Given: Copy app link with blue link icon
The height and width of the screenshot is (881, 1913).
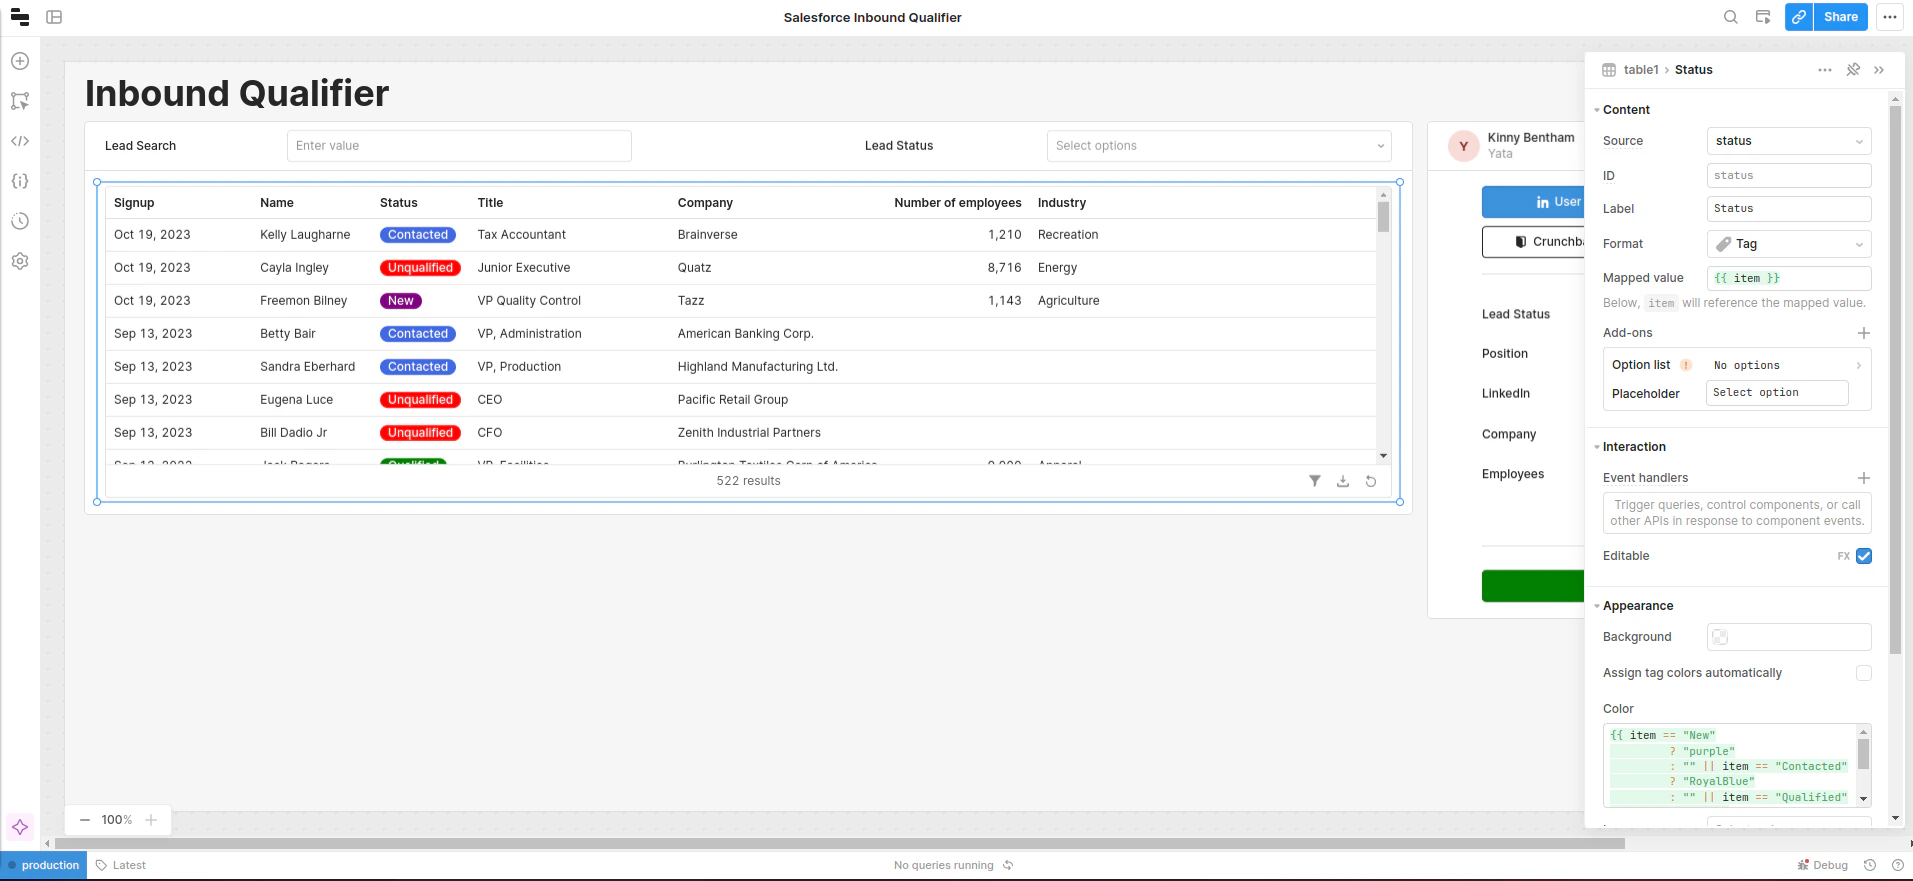Looking at the screenshot, I should click(x=1799, y=17).
